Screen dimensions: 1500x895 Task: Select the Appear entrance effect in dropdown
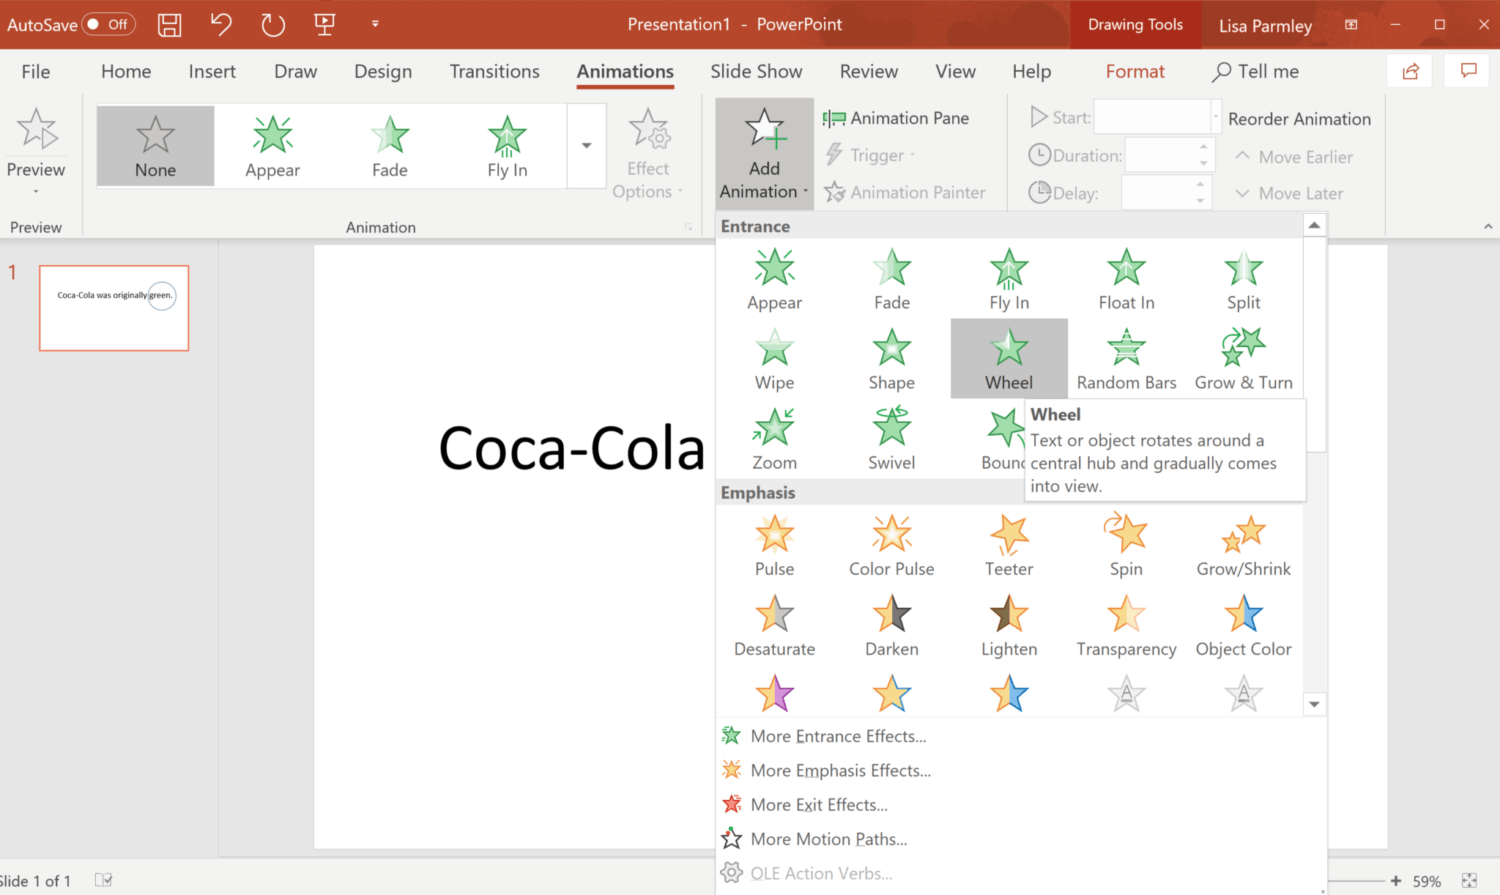pyautogui.click(x=774, y=279)
